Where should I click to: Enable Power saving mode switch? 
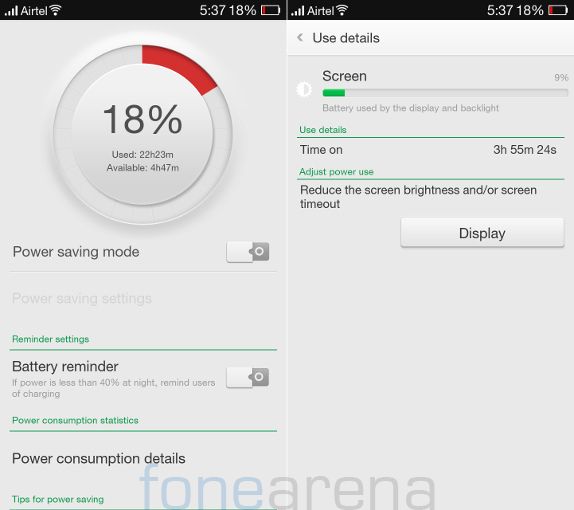tap(248, 252)
